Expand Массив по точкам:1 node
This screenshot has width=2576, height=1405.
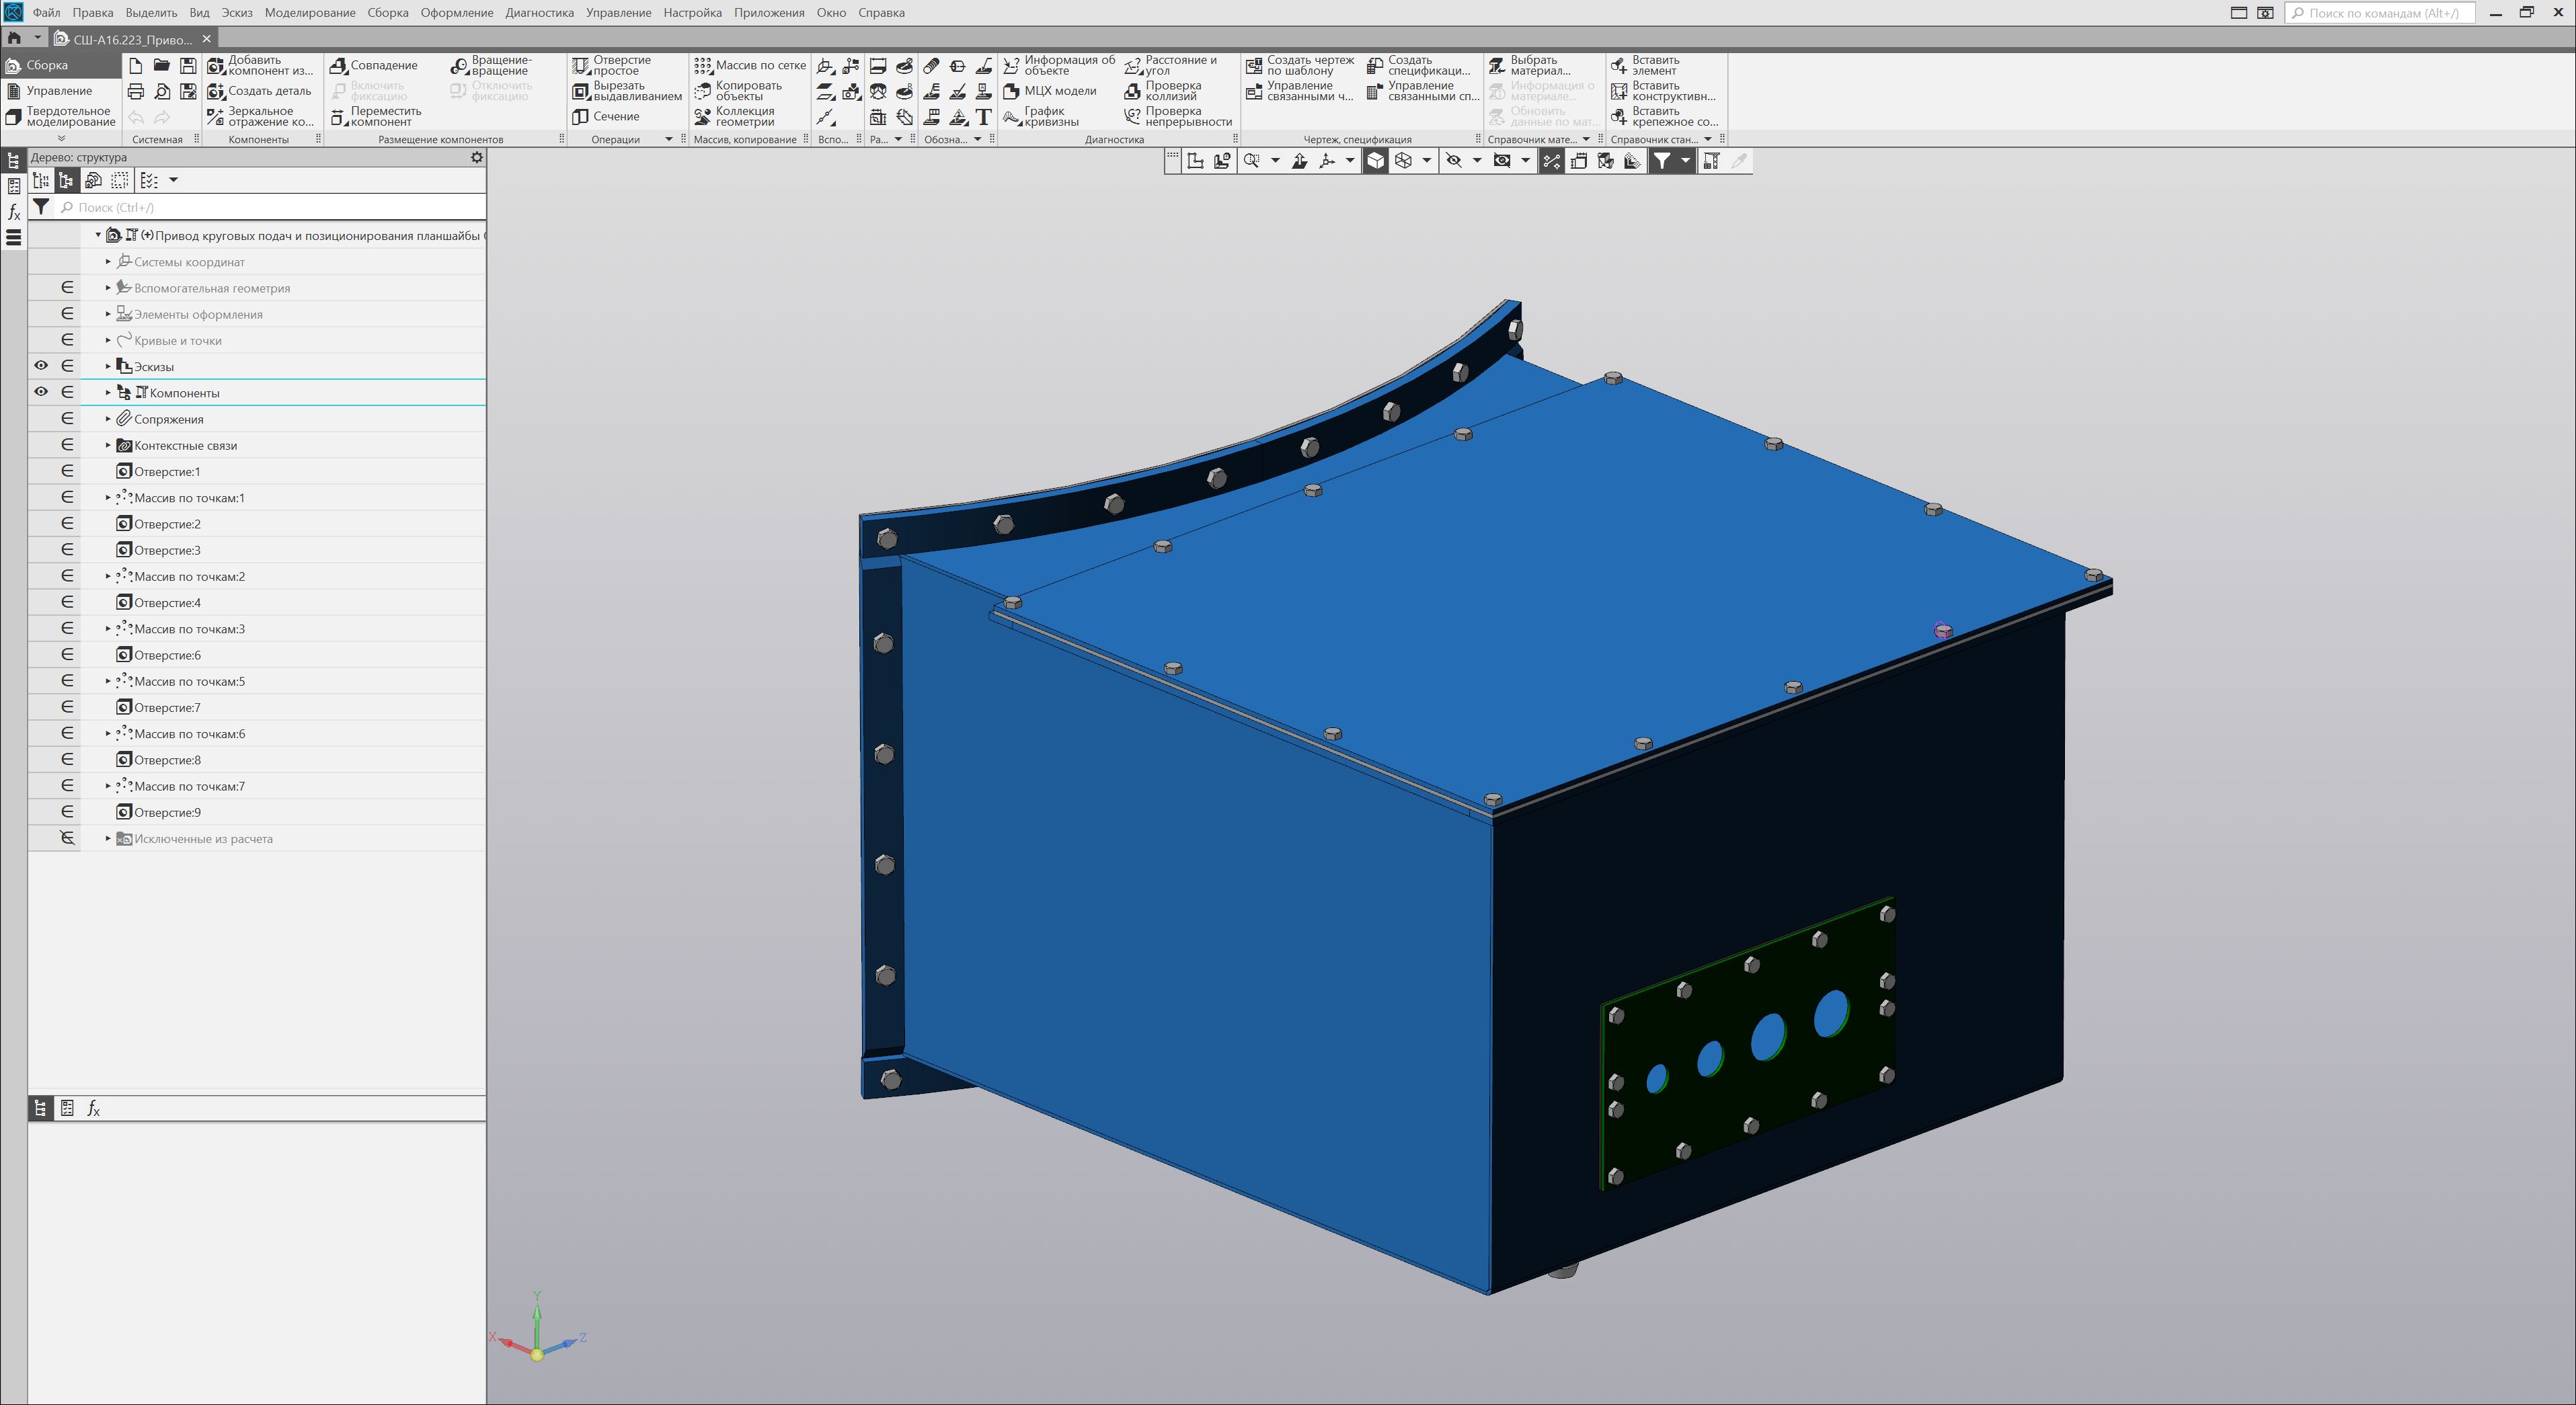click(108, 497)
